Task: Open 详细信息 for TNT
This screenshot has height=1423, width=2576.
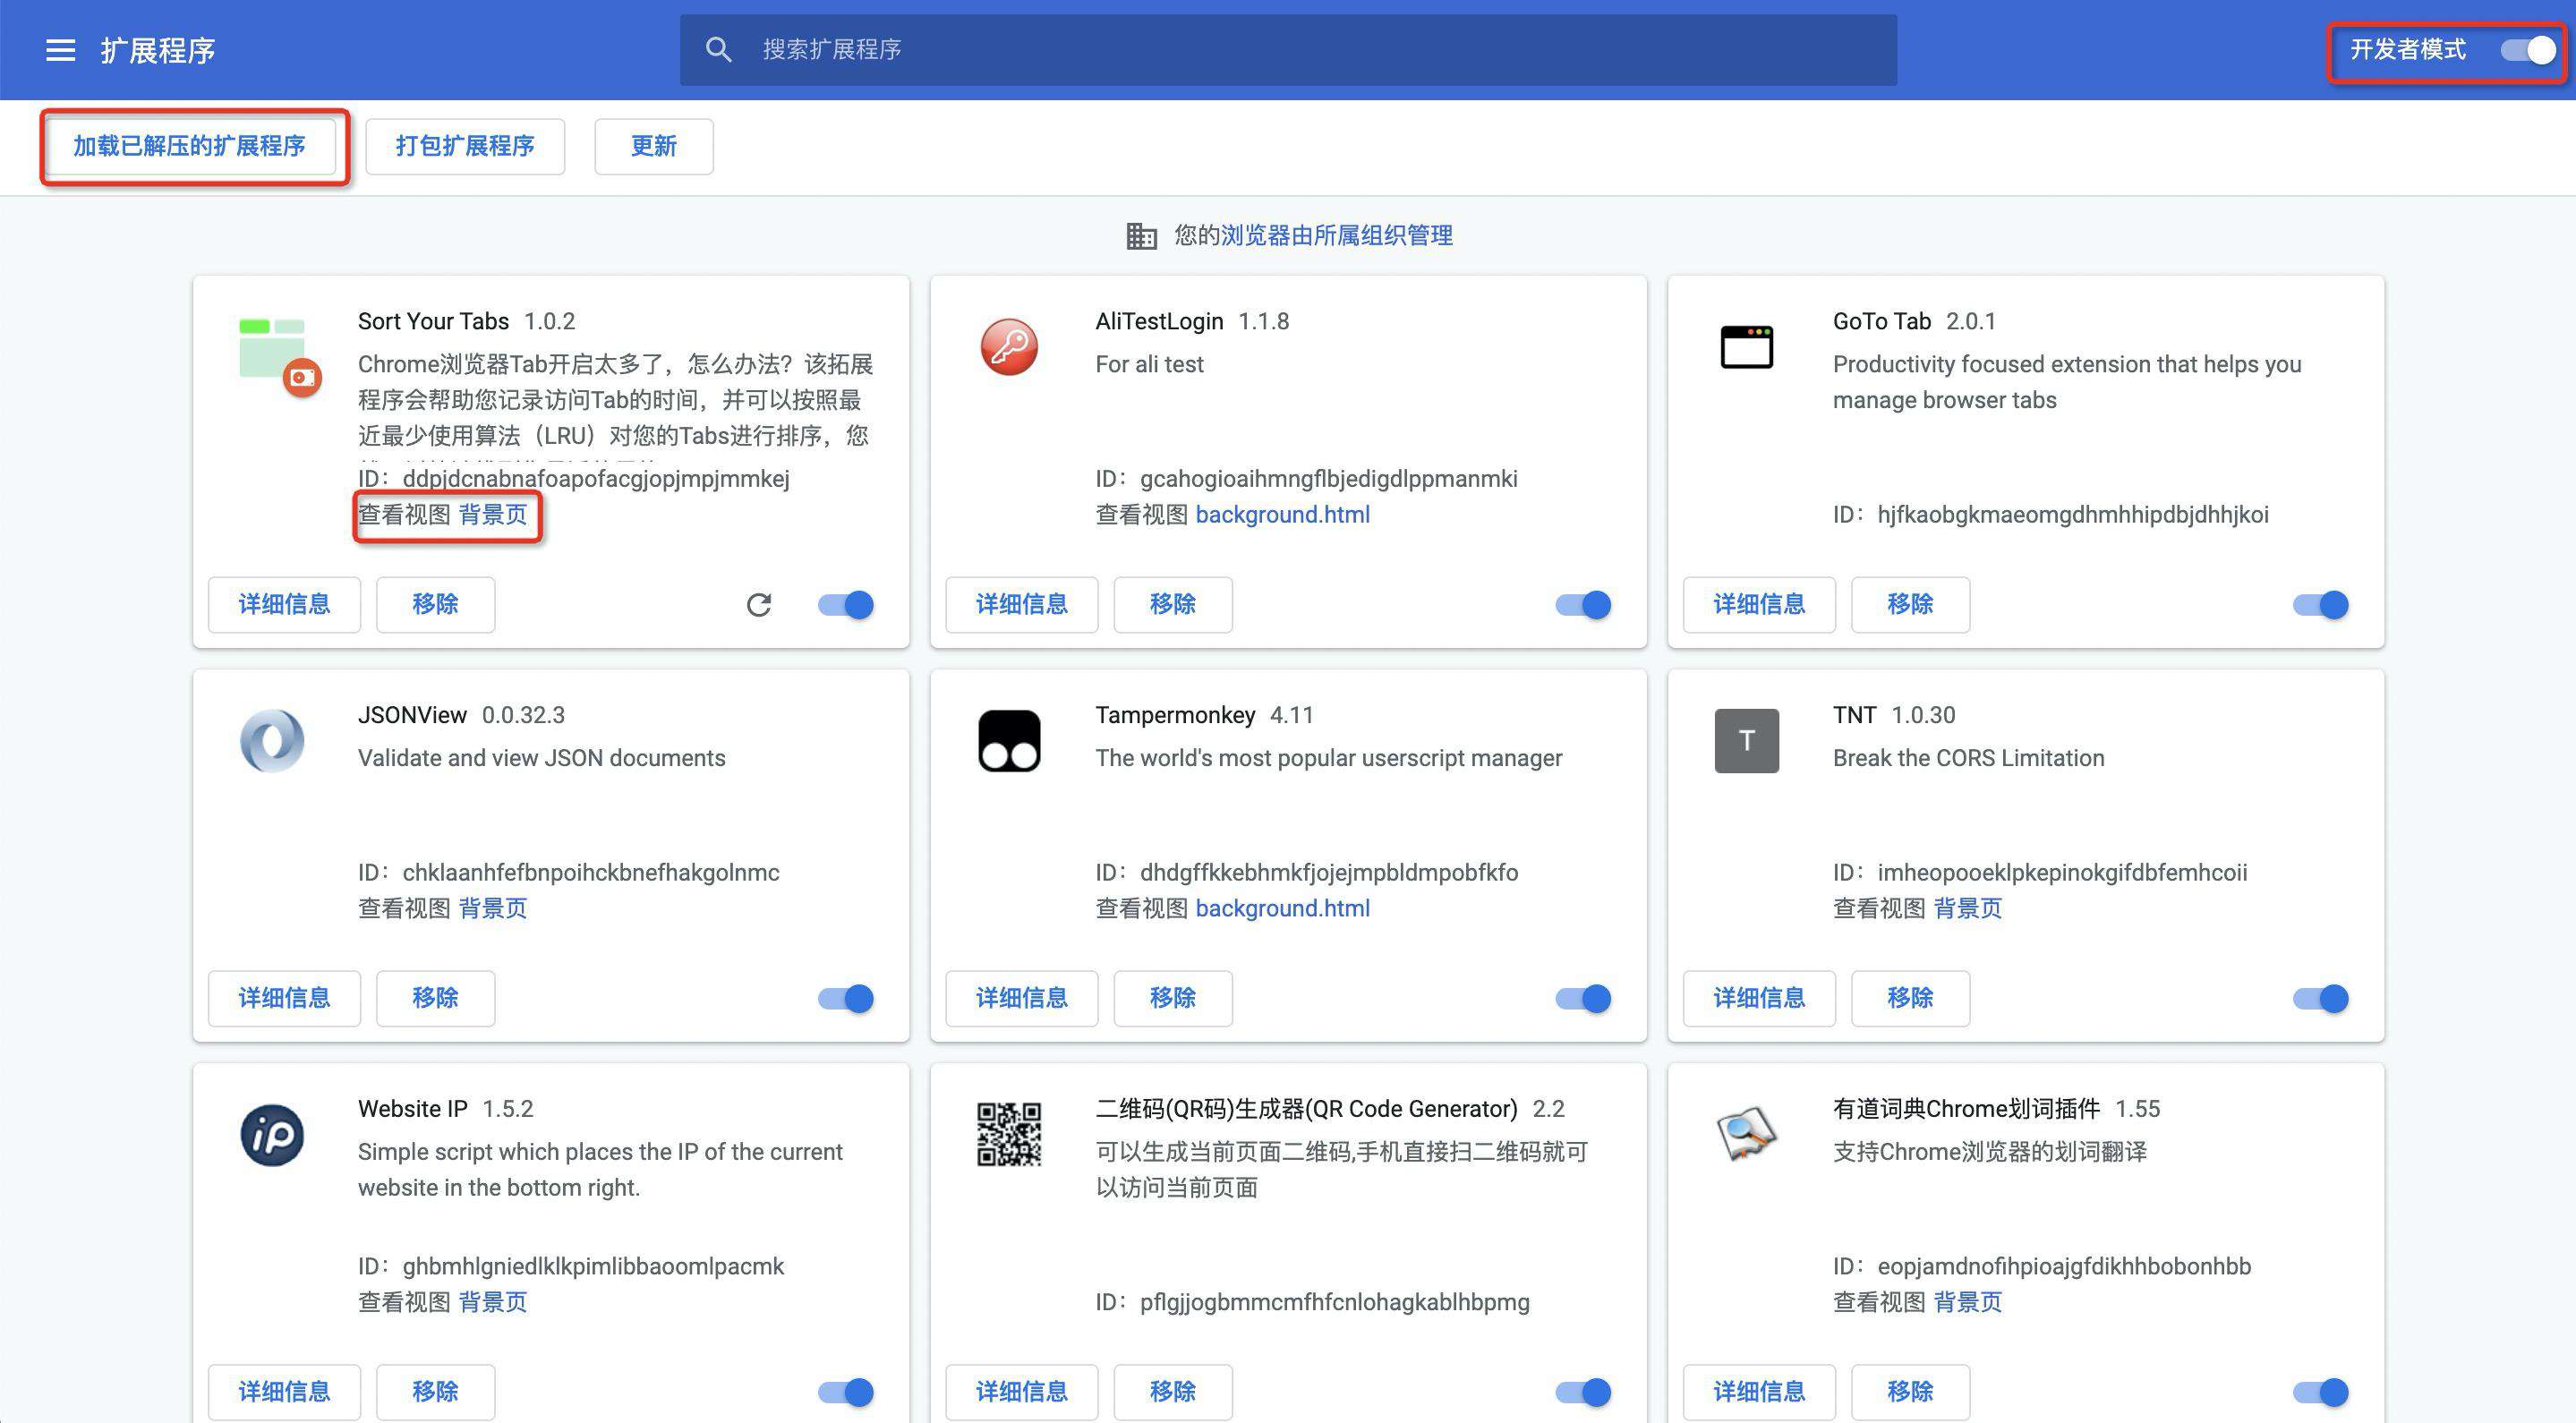Action: tap(1759, 998)
